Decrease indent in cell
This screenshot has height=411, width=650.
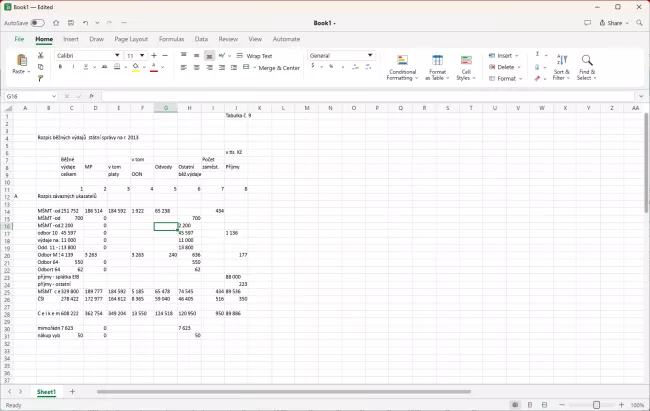tap(222, 67)
